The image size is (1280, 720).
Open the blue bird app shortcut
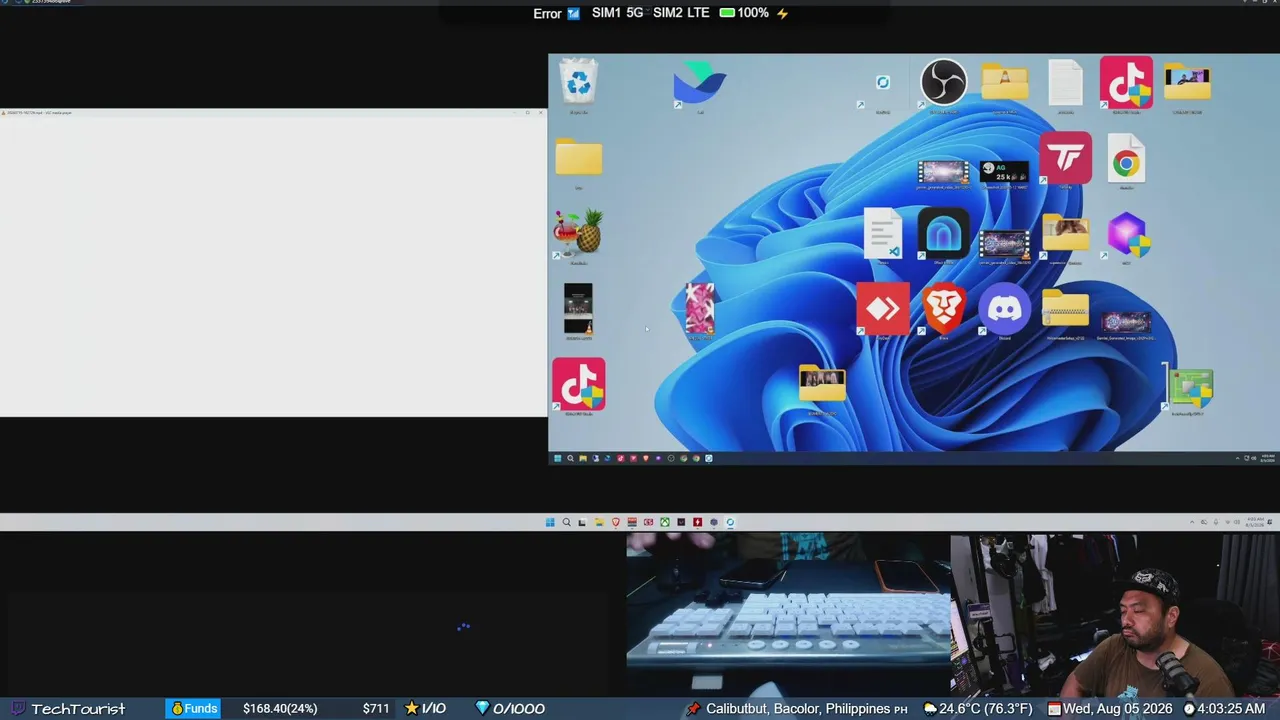700,82
